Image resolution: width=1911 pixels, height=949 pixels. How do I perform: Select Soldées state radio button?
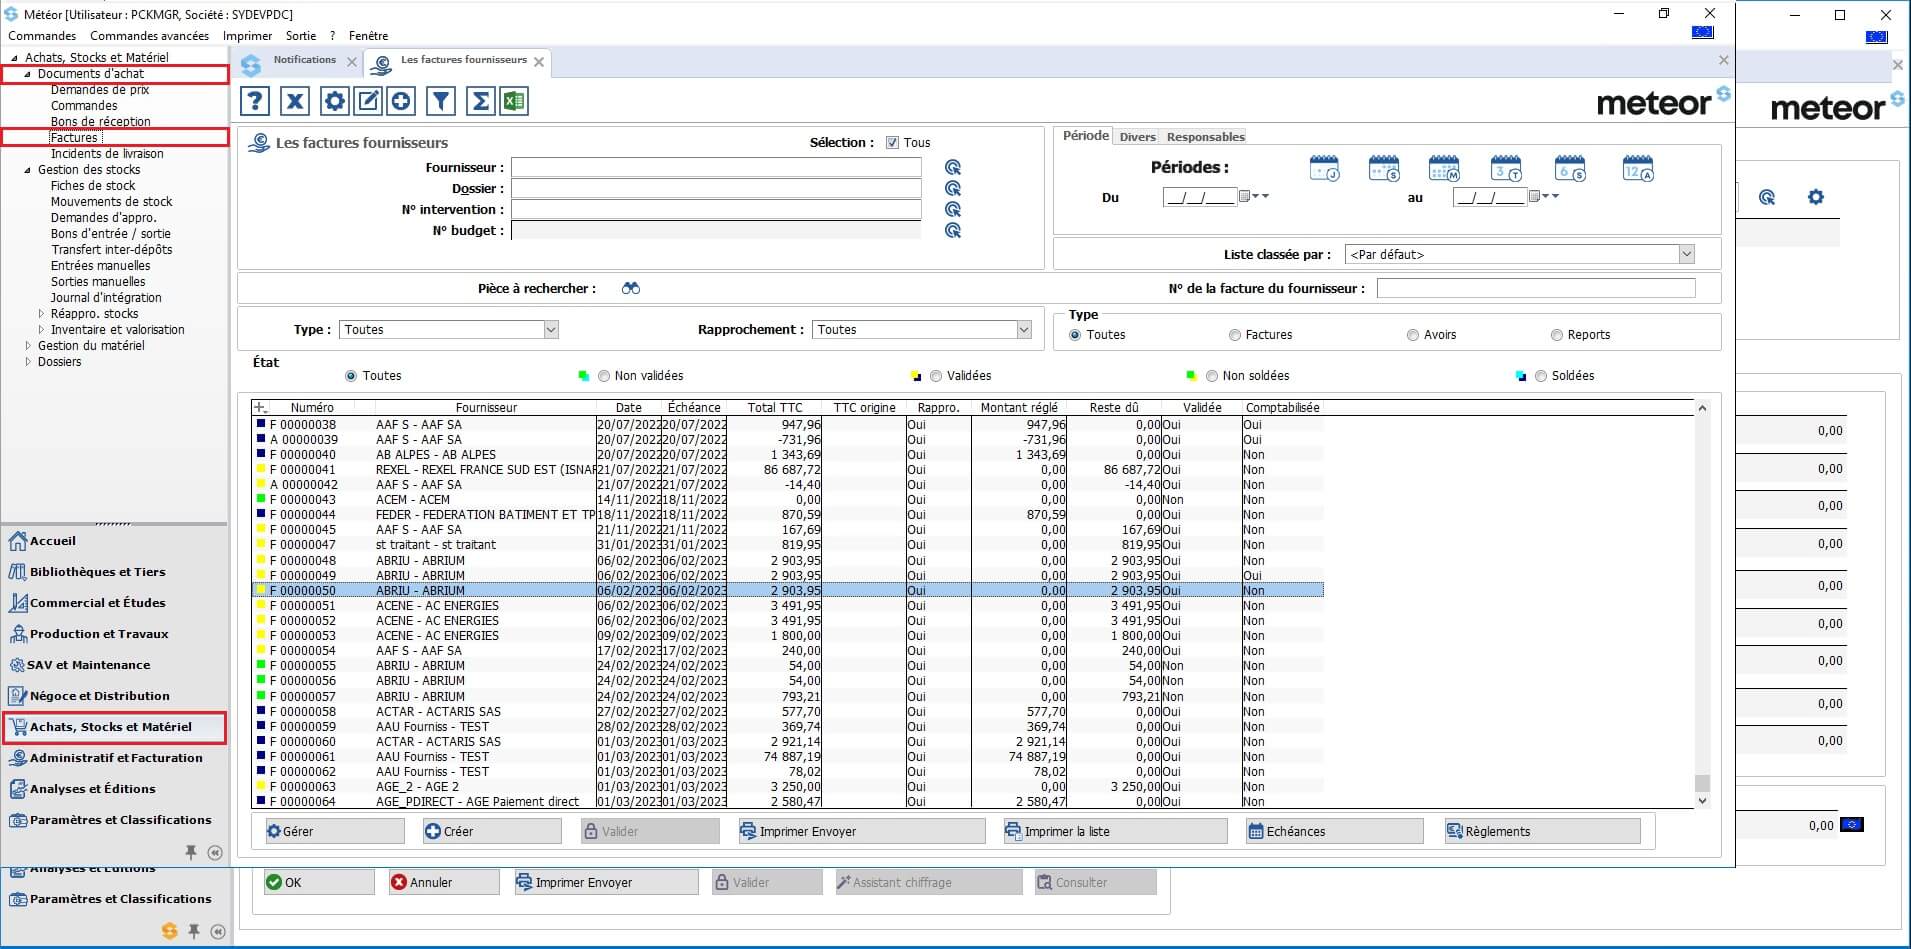(1541, 376)
